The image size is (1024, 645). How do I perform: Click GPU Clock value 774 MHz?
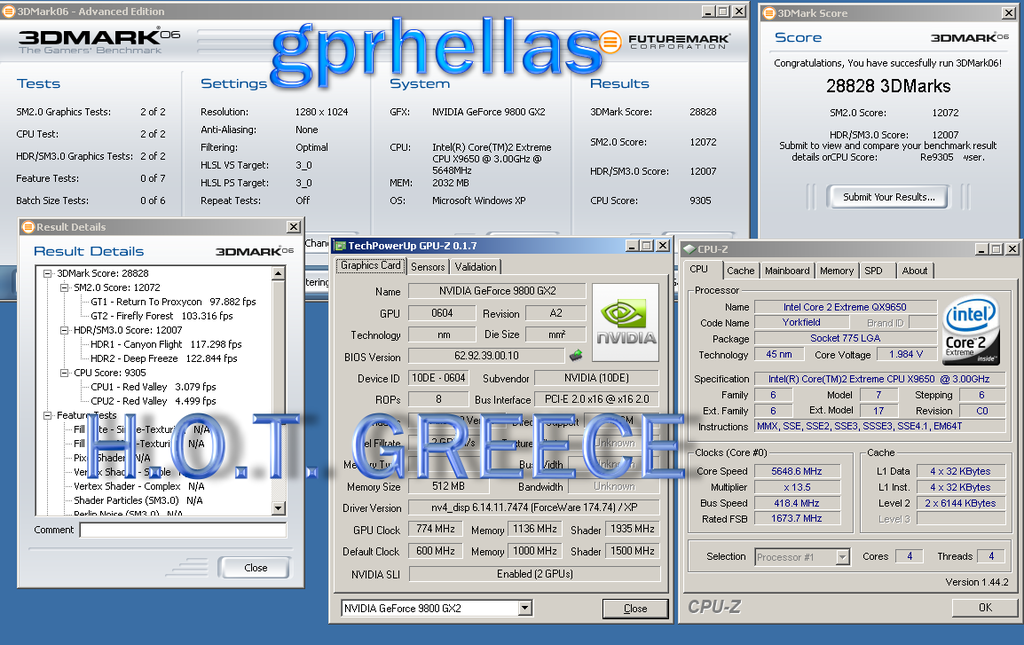435,529
